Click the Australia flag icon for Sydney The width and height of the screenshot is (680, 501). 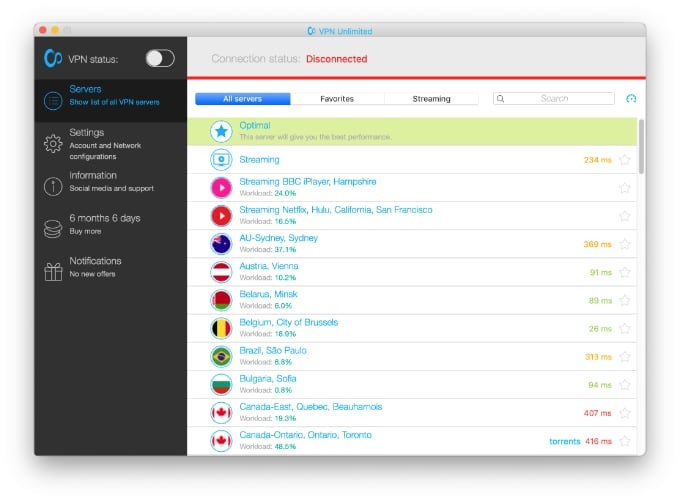point(221,244)
